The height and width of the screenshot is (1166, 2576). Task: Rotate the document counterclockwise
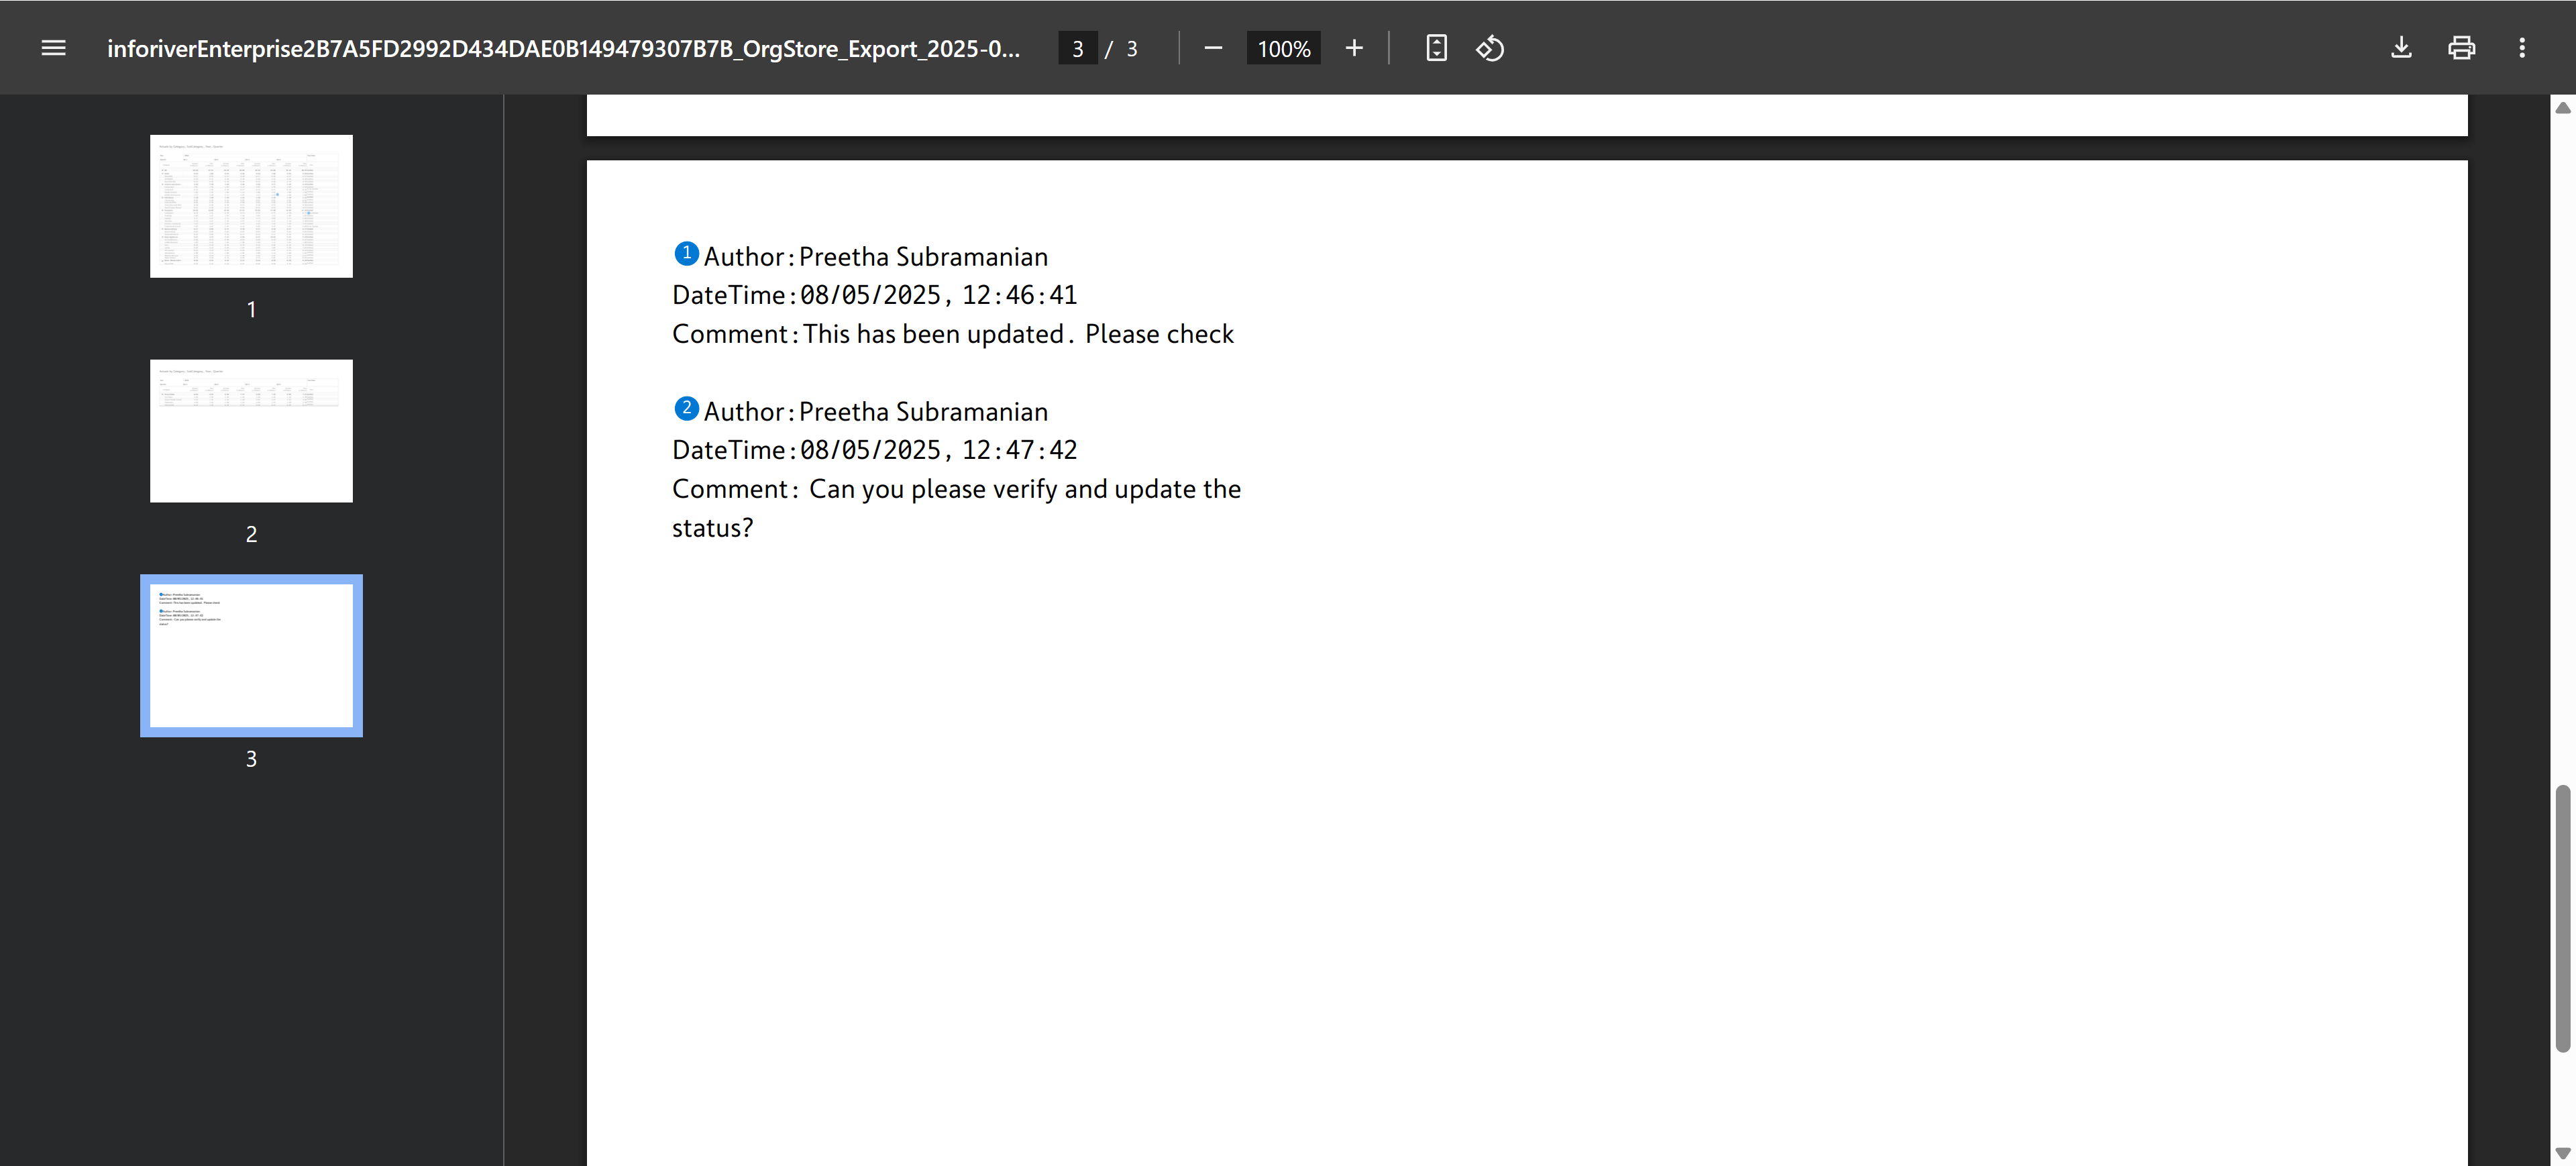[x=1490, y=48]
